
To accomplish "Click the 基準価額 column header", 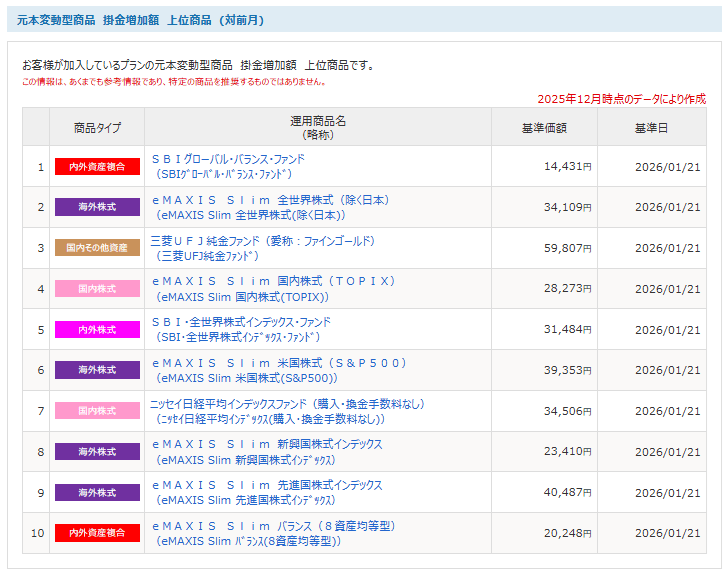I will (544, 128).
